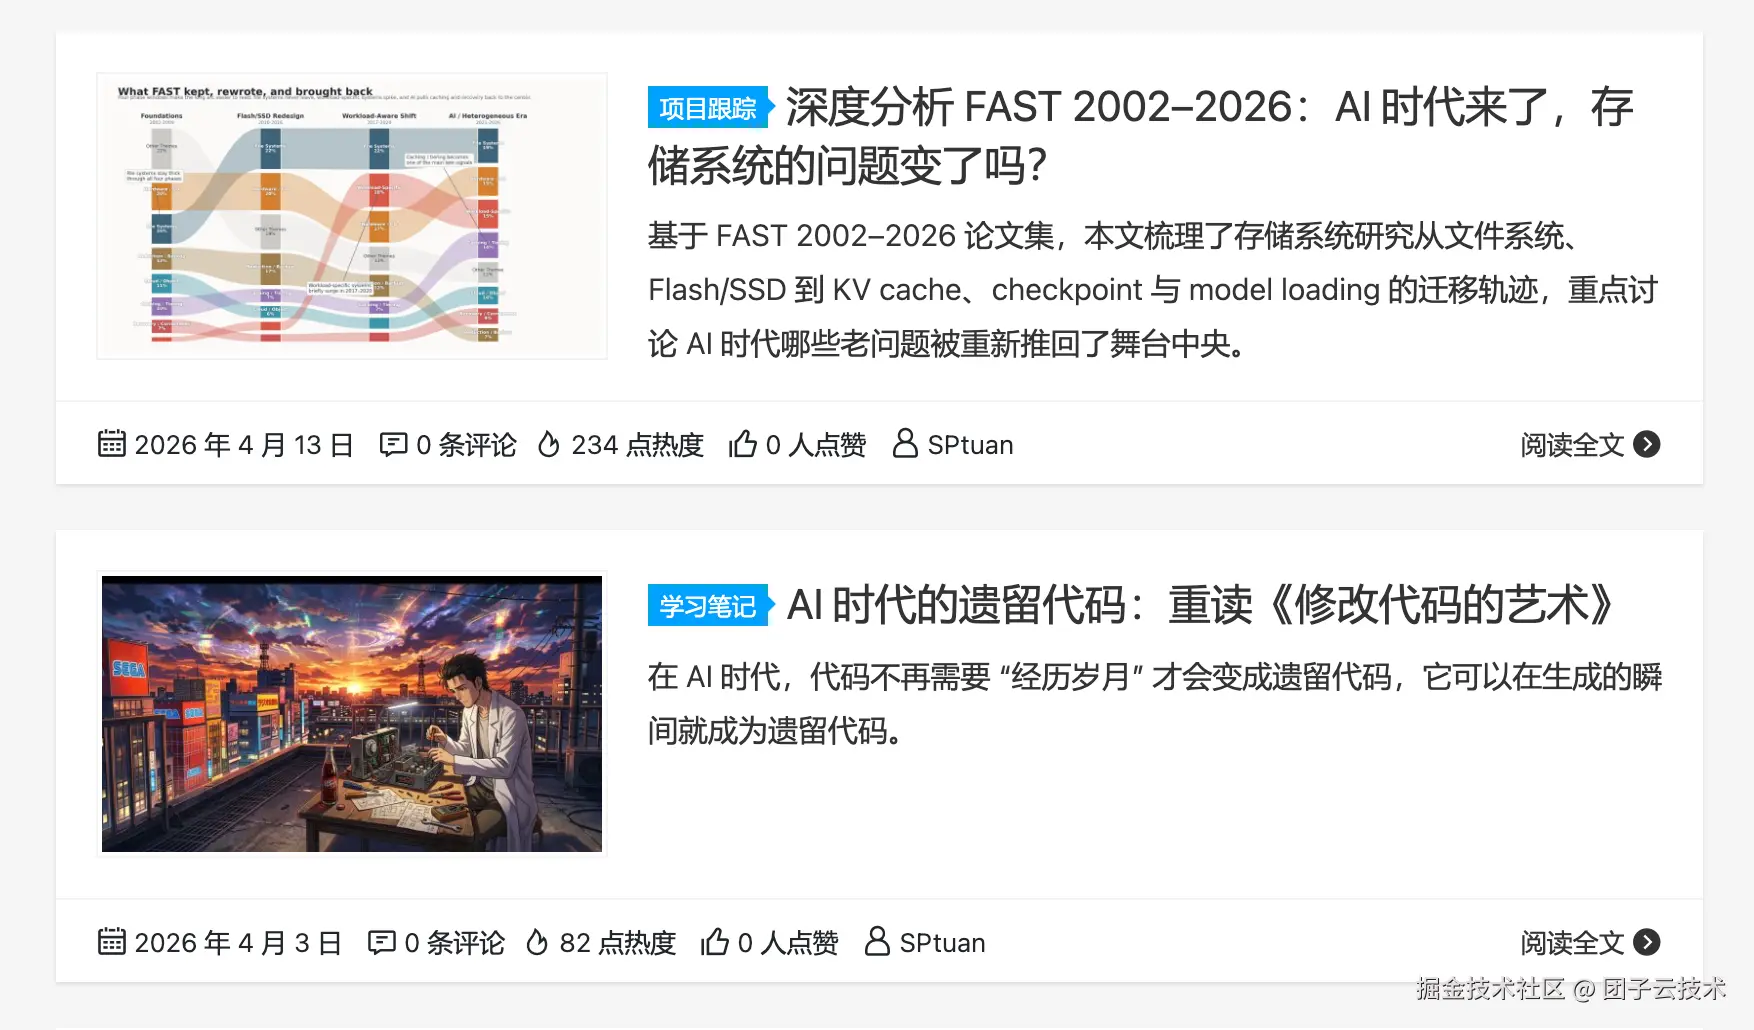Click 0 人点赞 on the 遗留代码 post
Viewport: 1754px width, 1030px height.
click(x=788, y=943)
